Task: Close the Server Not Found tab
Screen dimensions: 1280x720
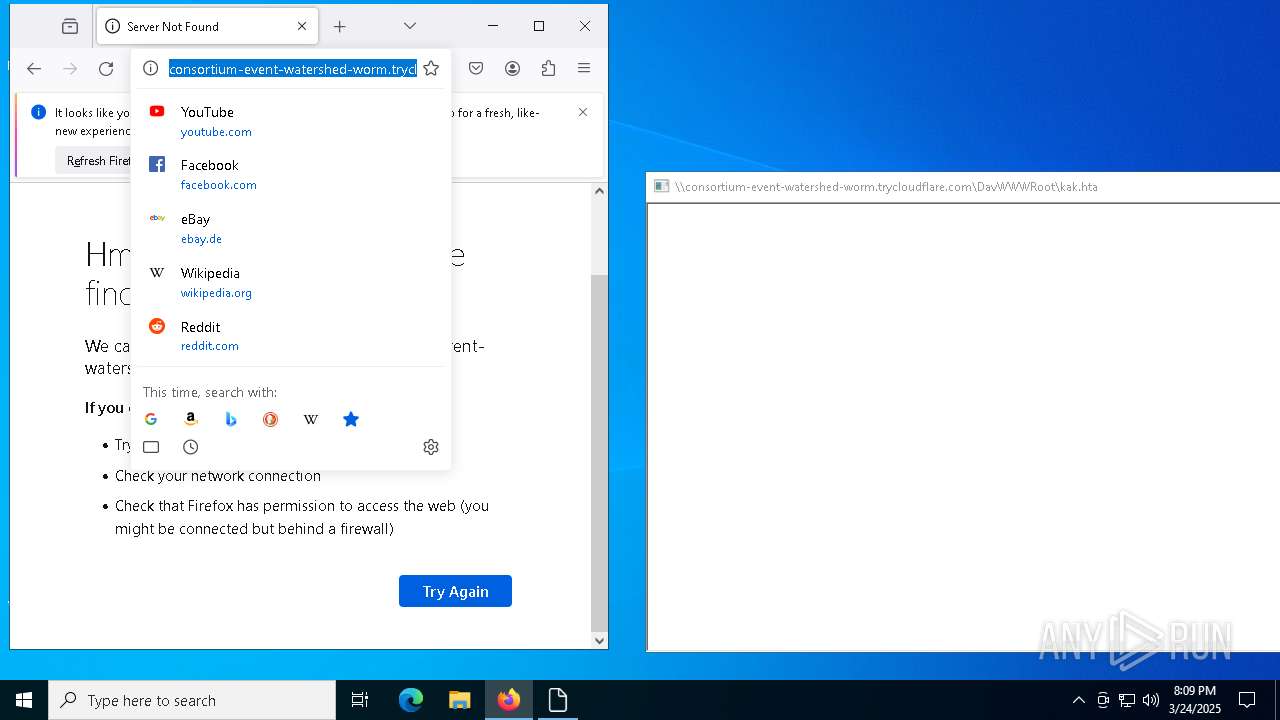Action: 302,27
